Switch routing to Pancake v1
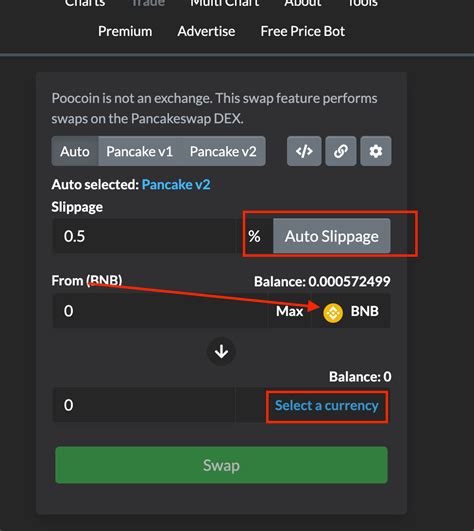This screenshot has width=474, height=531. 139,151
